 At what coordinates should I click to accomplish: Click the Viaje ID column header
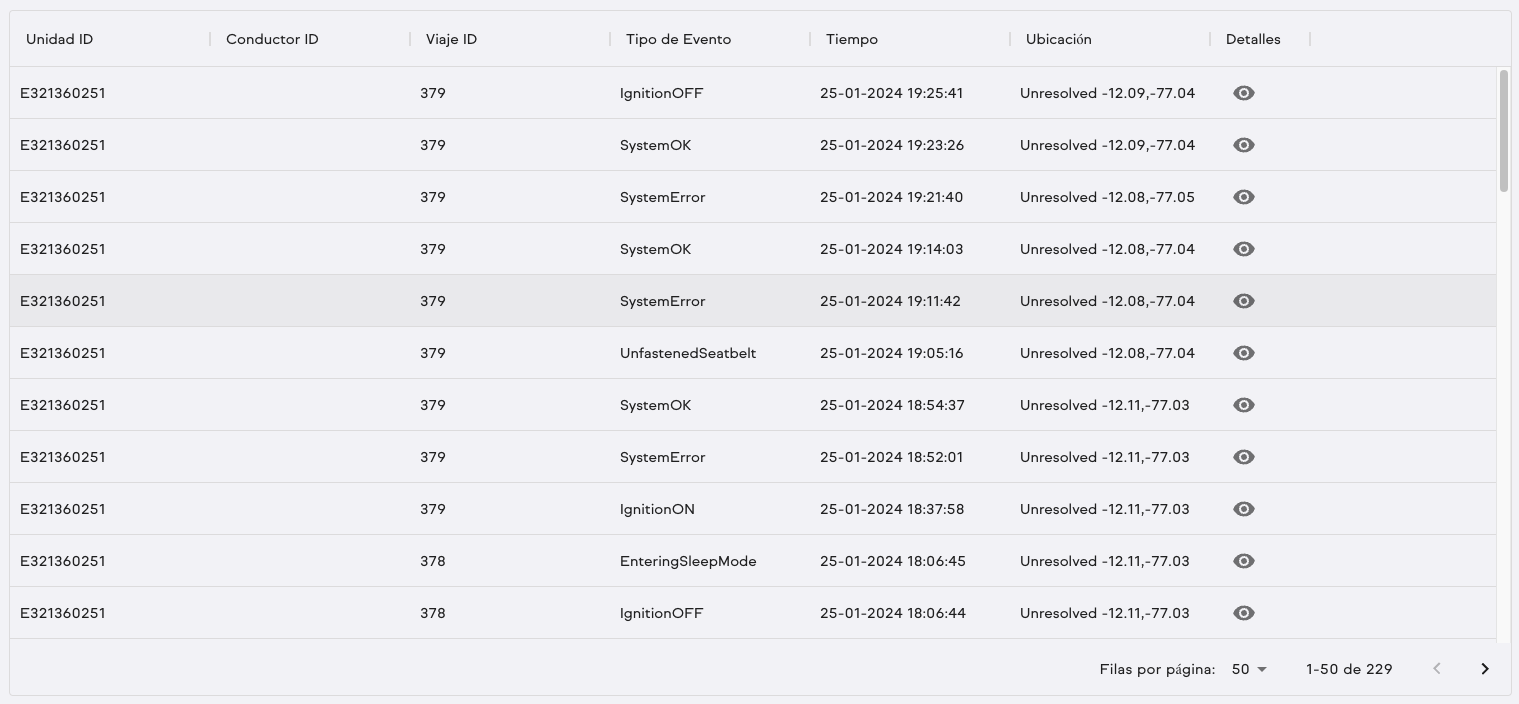point(451,39)
